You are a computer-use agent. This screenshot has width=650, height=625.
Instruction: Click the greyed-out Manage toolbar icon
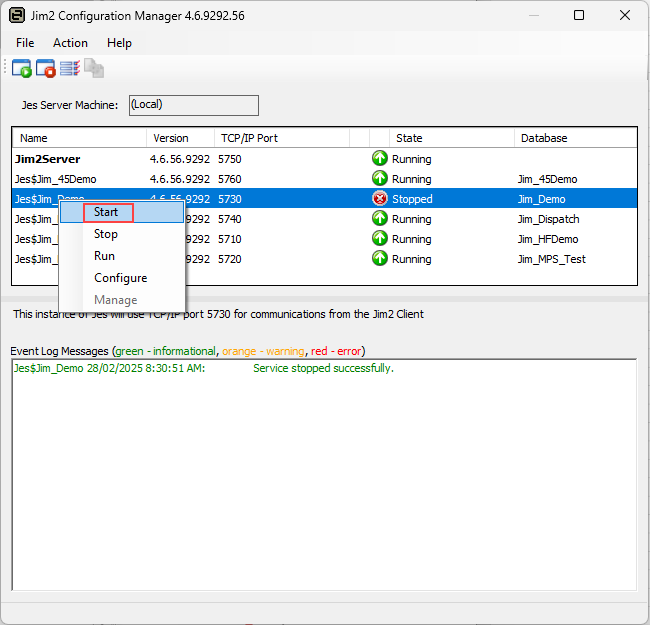pyautogui.click(x=94, y=69)
